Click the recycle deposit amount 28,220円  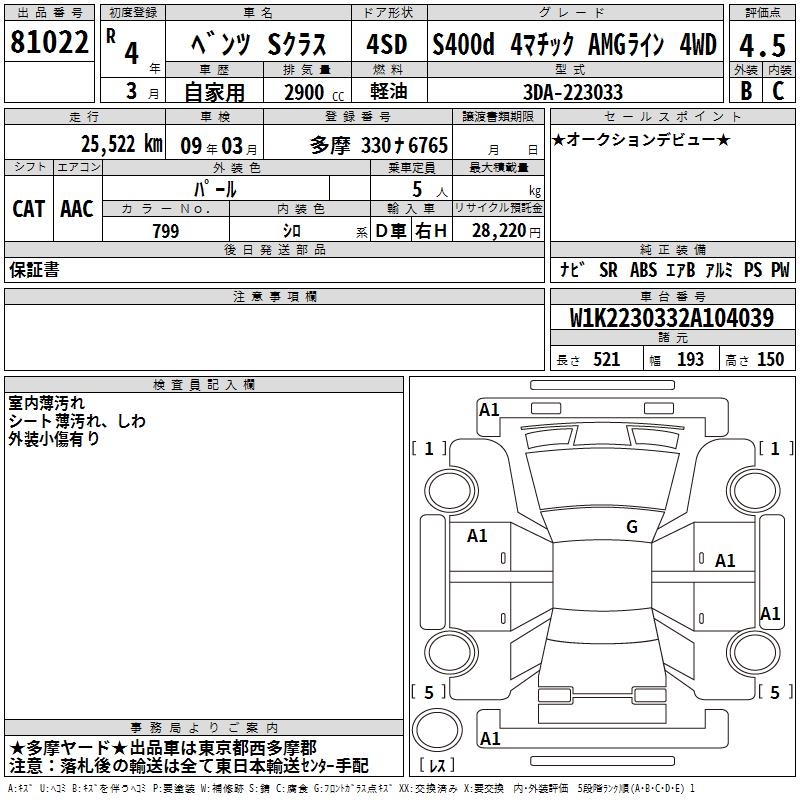(x=506, y=231)
